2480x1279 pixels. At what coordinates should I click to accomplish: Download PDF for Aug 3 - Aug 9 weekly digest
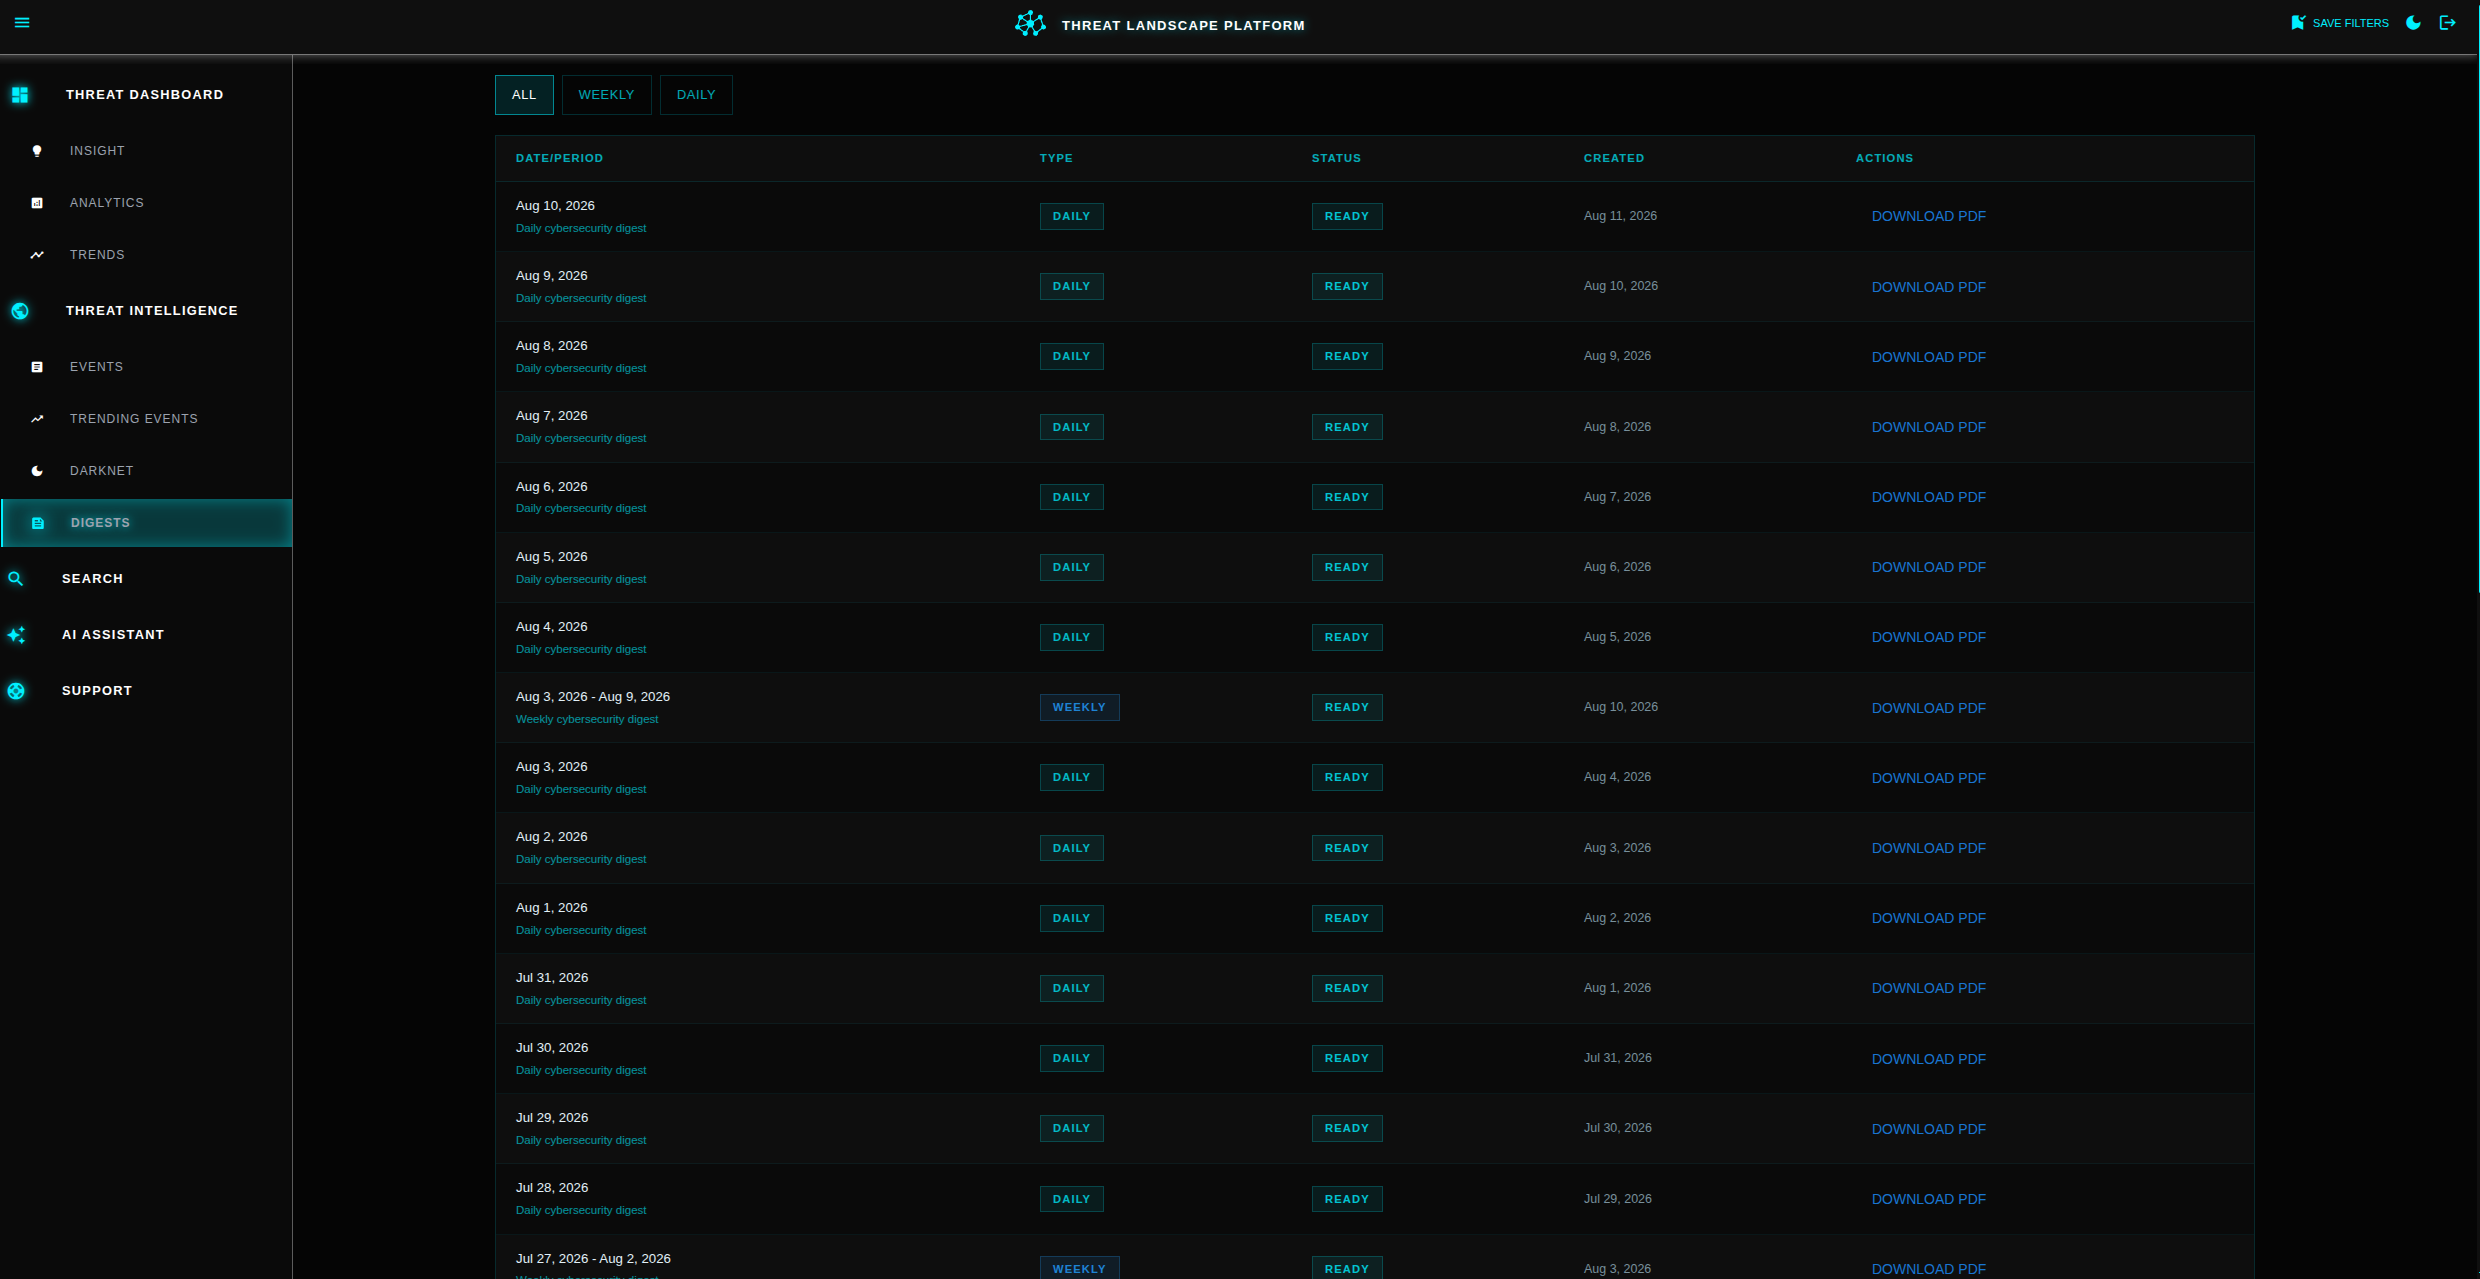click(1928, 708)
